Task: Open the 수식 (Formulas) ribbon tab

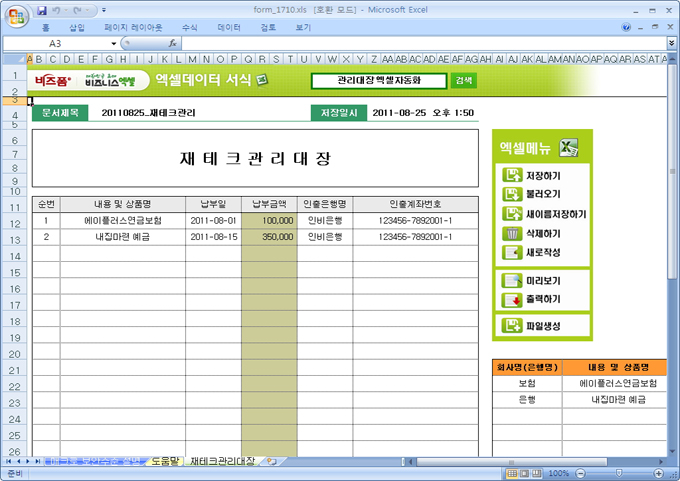Action: [x=189, y=28]
